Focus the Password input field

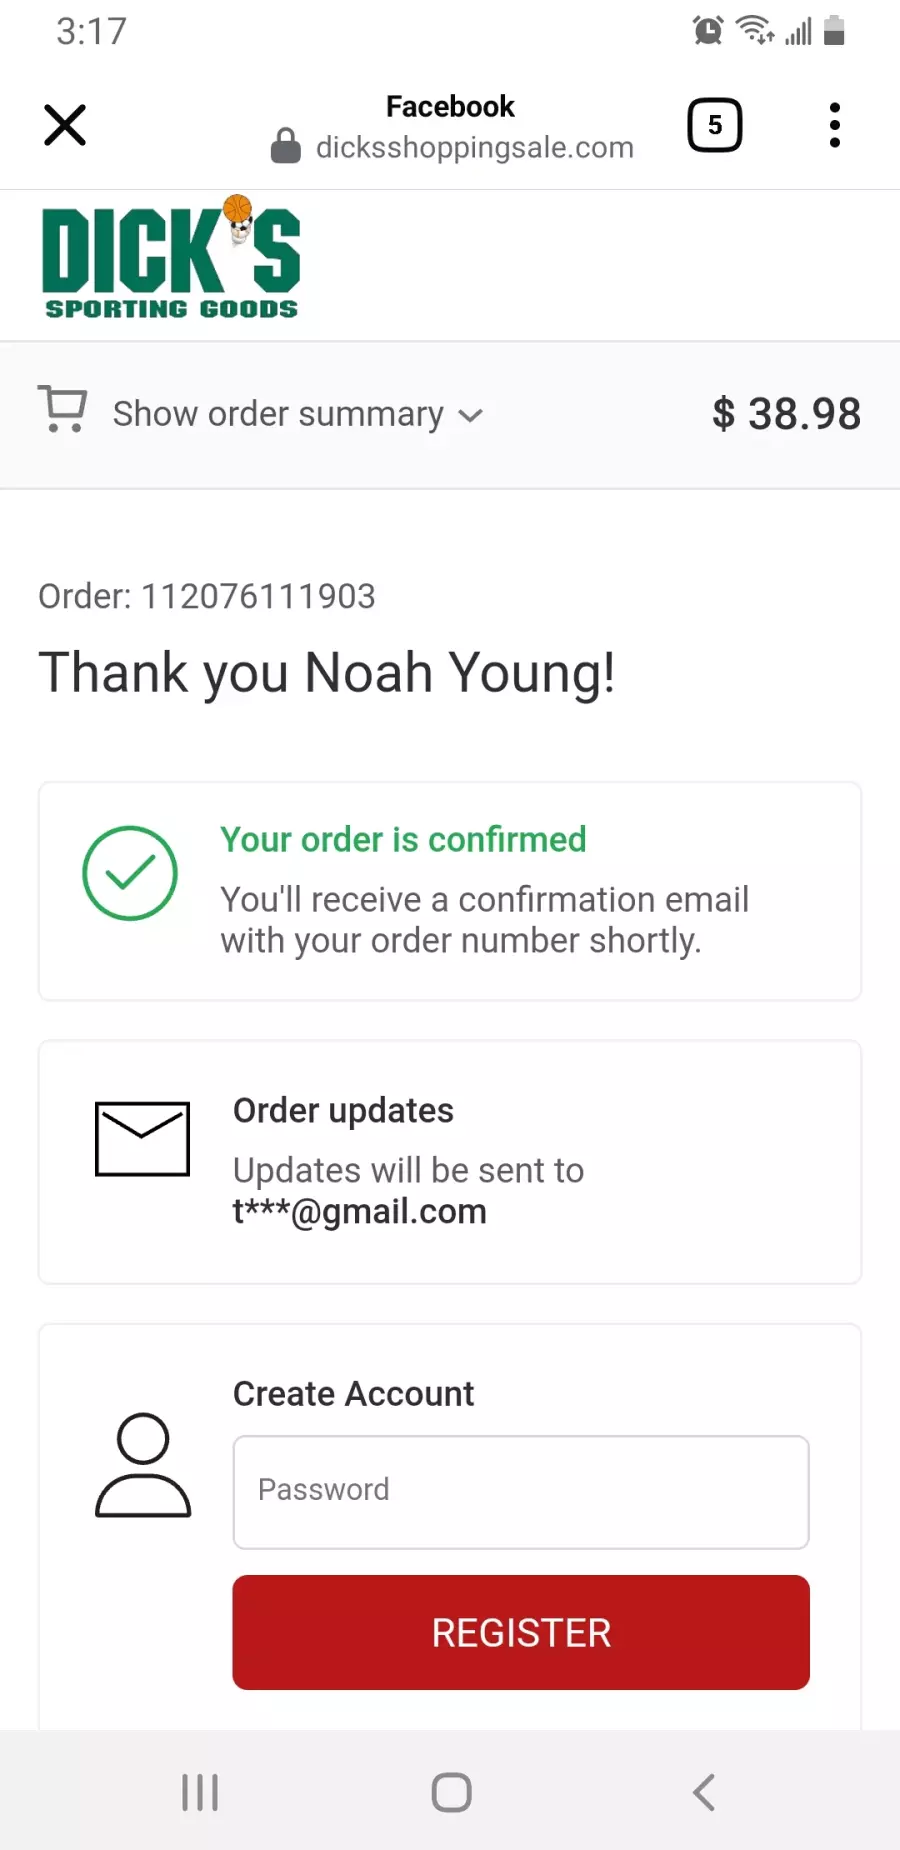click(x=521, y=1492)
